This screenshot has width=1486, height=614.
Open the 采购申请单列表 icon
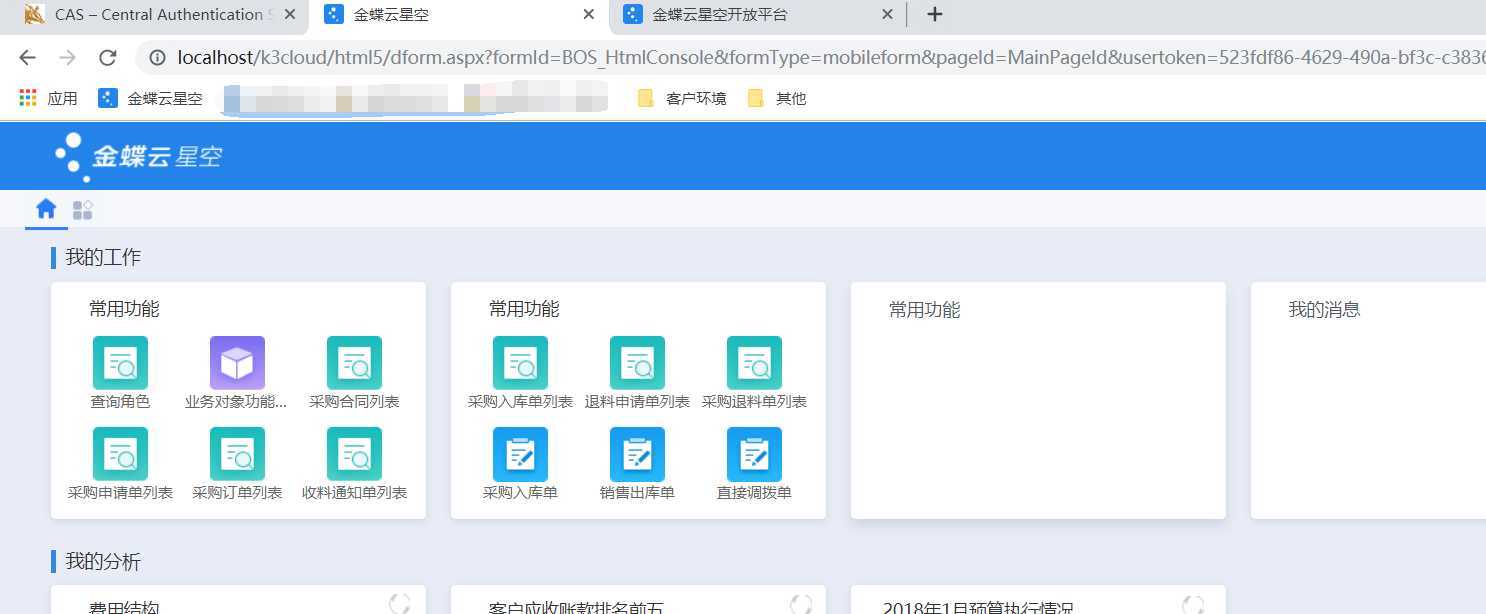click(120, 453)
